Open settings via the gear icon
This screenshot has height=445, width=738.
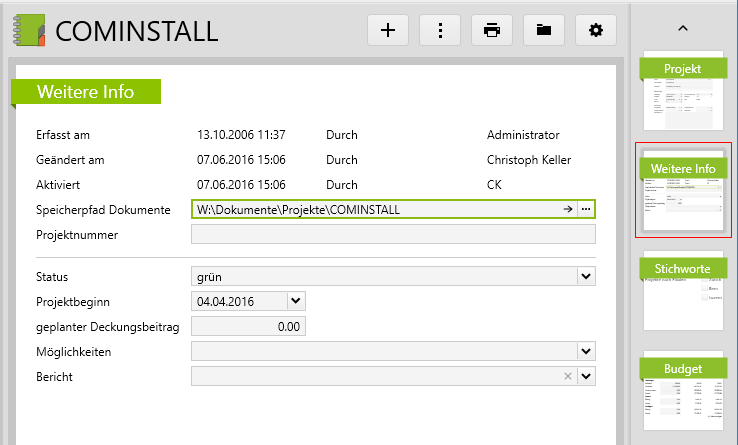pyautogui.click(x=596, y=30)
